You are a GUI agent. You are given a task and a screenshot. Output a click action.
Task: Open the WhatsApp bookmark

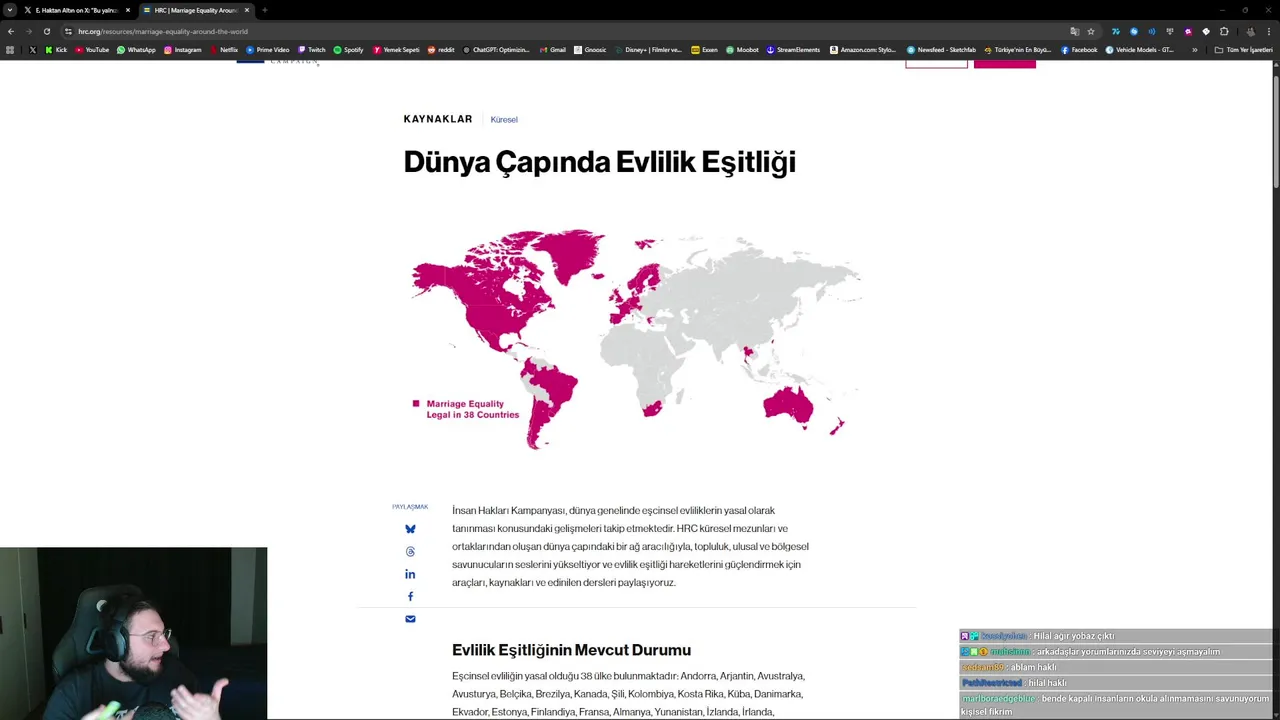136,50
